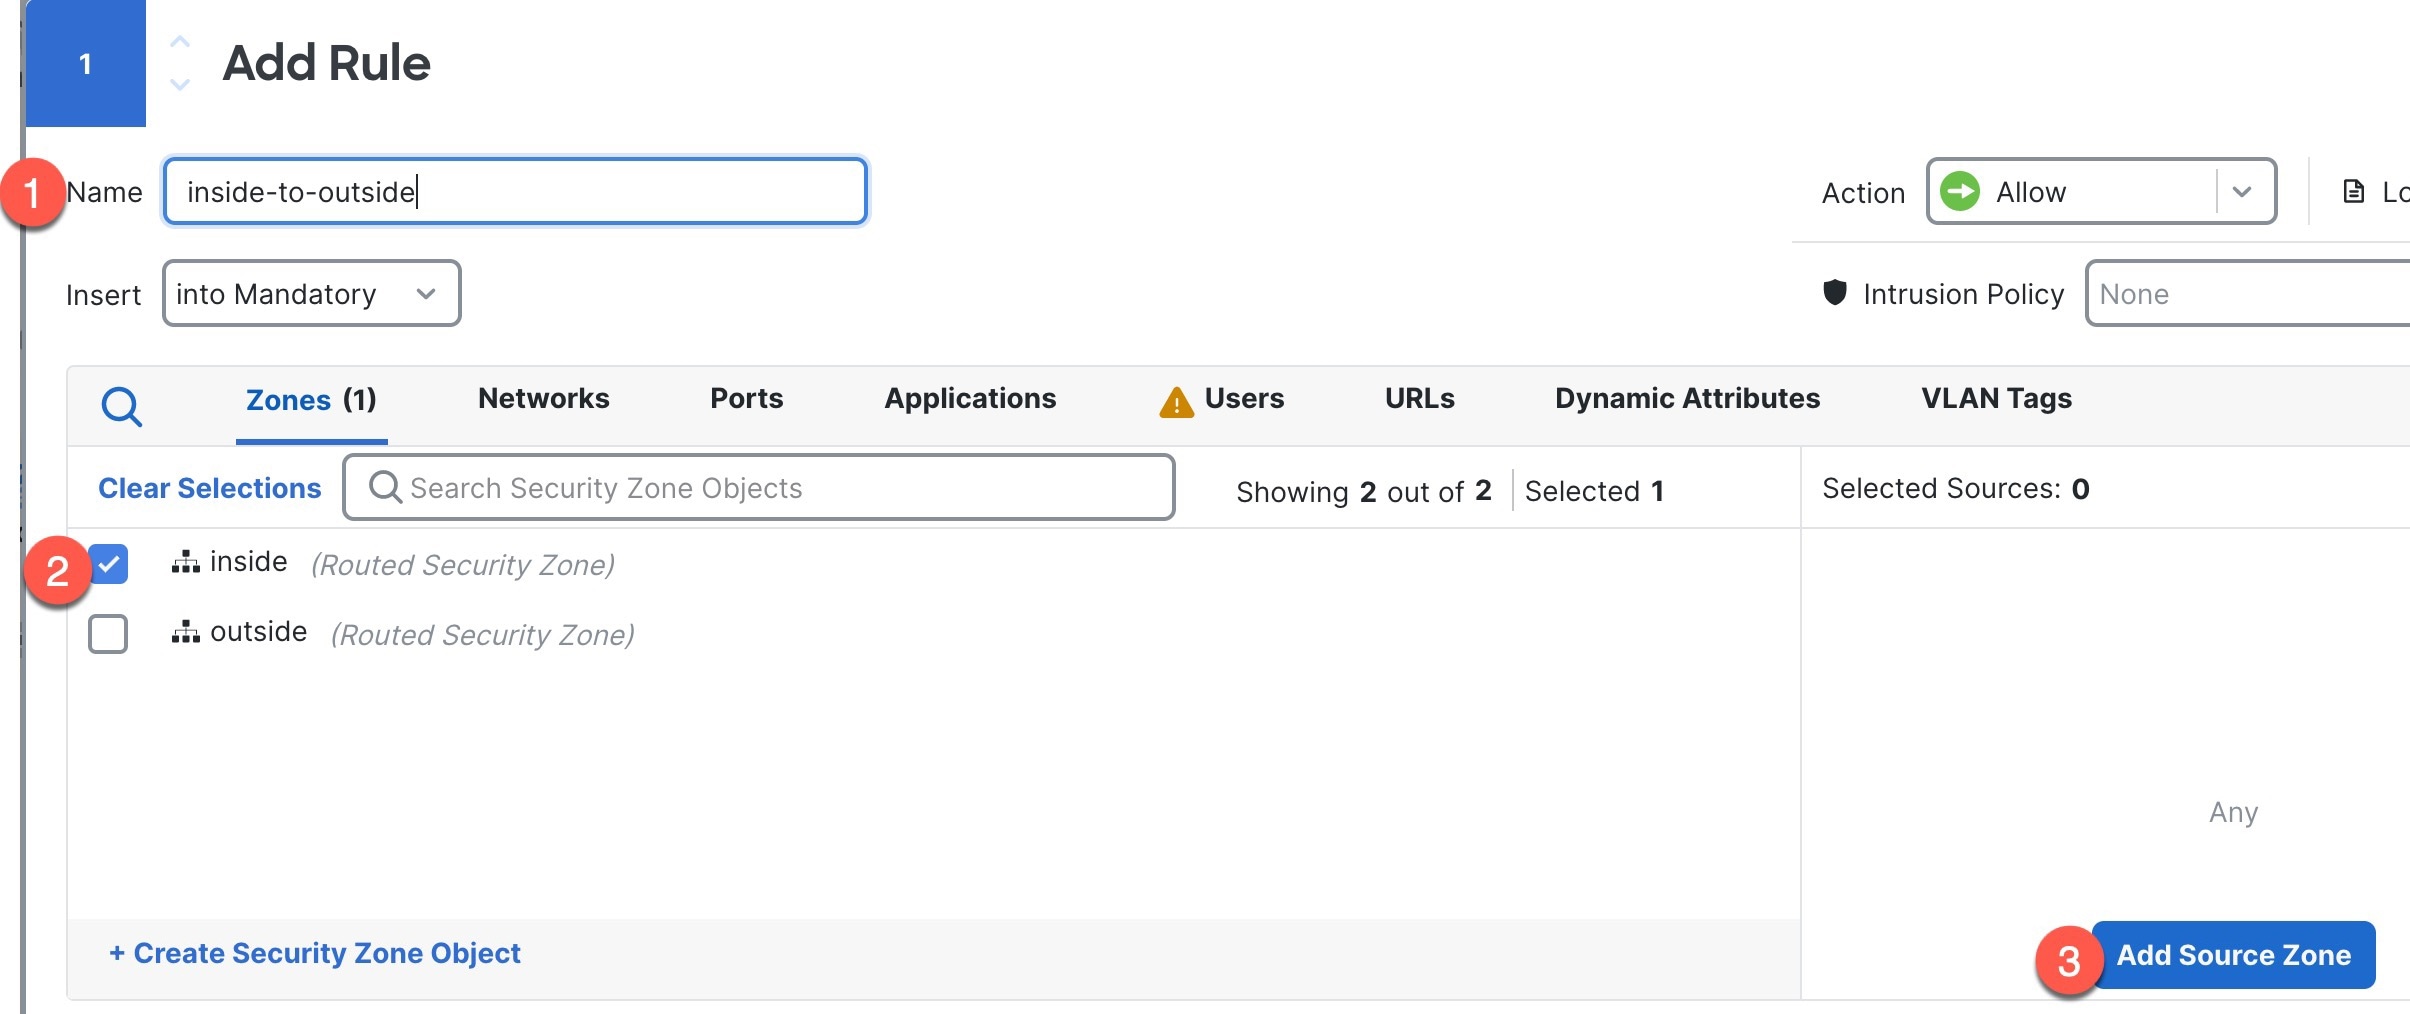The height and width of the screenshot is (1014, 2410).
Task: Move rule up with the up arrow
Action: point(180,42)
